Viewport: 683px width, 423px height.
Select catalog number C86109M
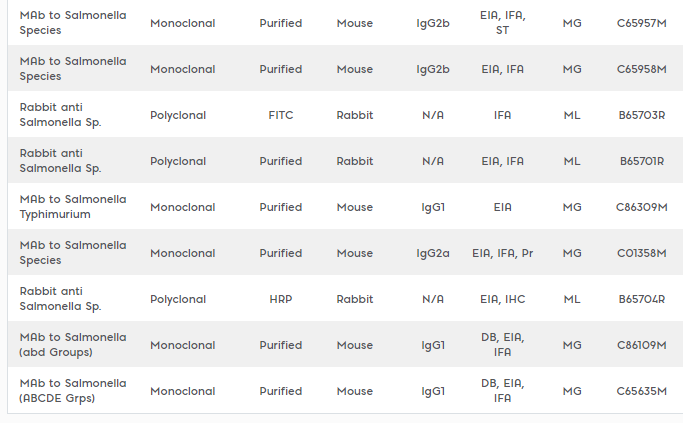641,345
